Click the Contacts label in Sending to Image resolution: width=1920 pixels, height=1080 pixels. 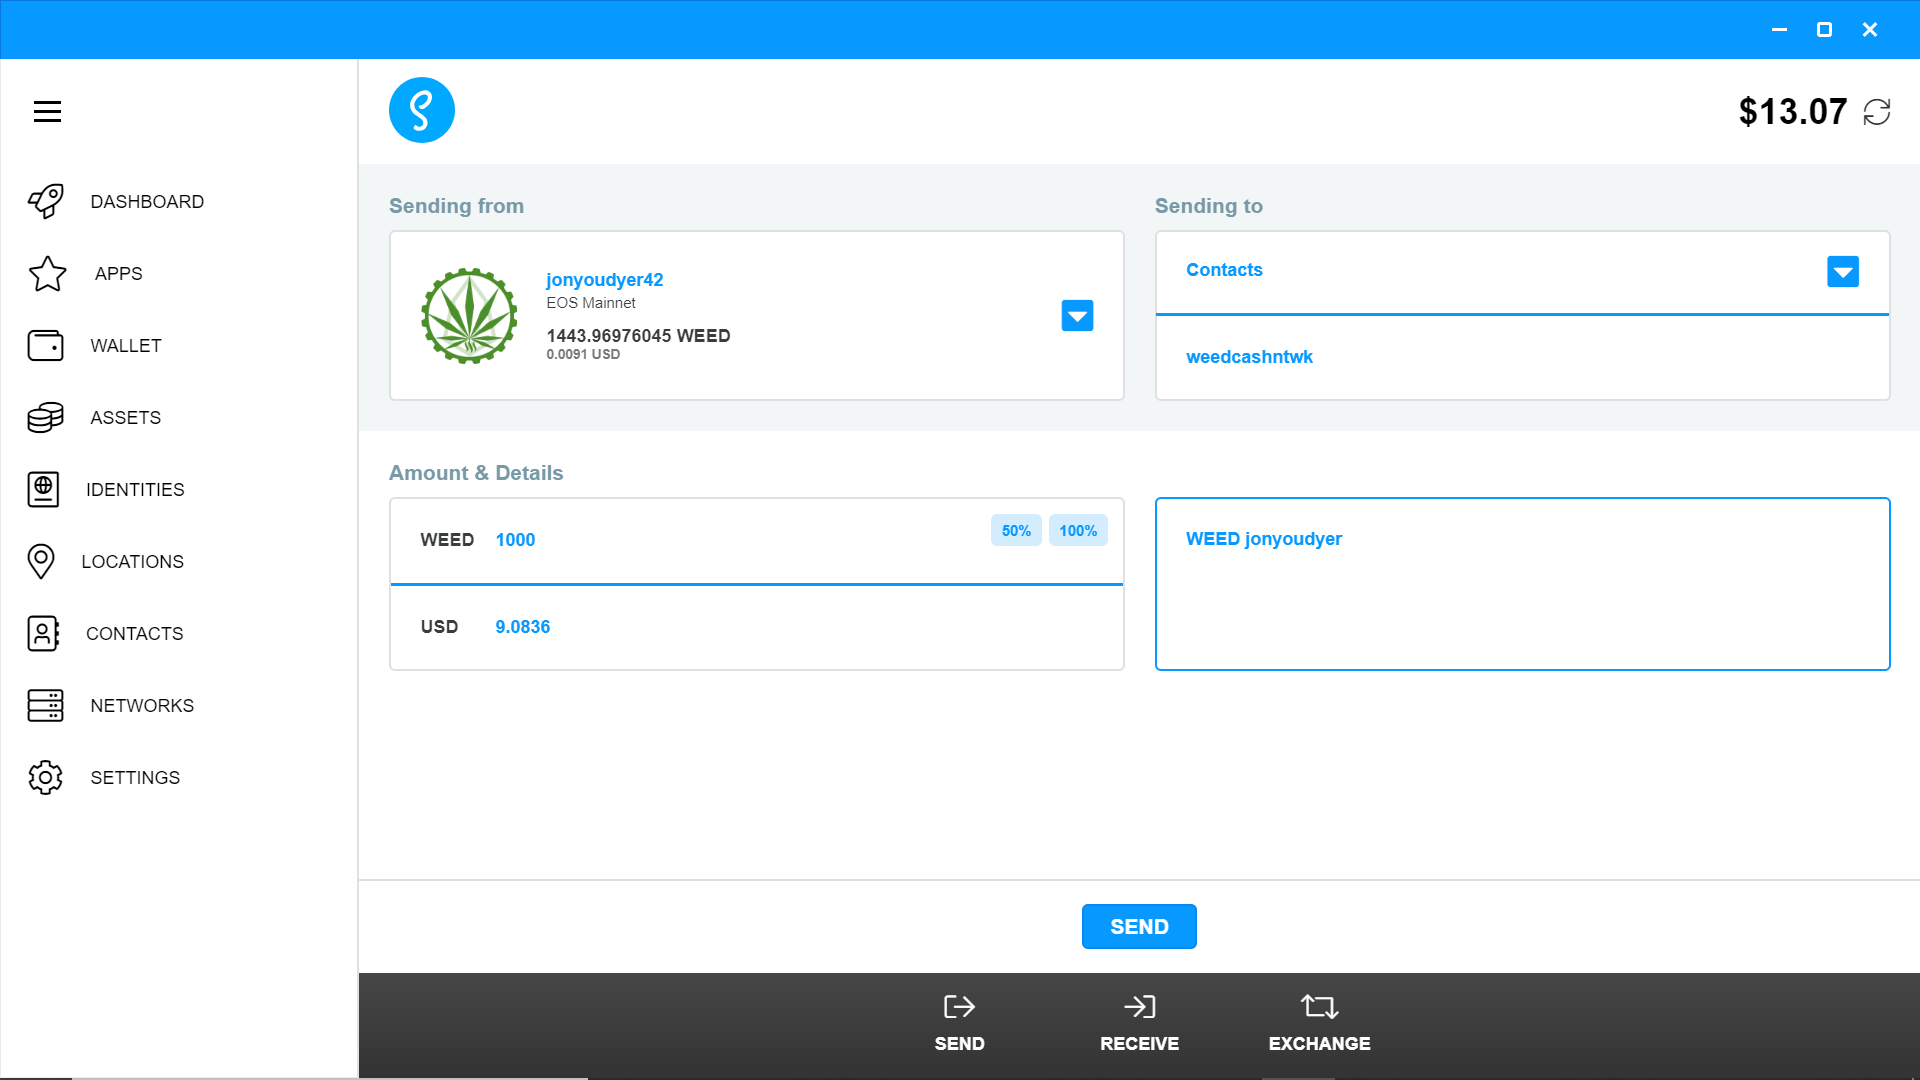pos(1224,270)
